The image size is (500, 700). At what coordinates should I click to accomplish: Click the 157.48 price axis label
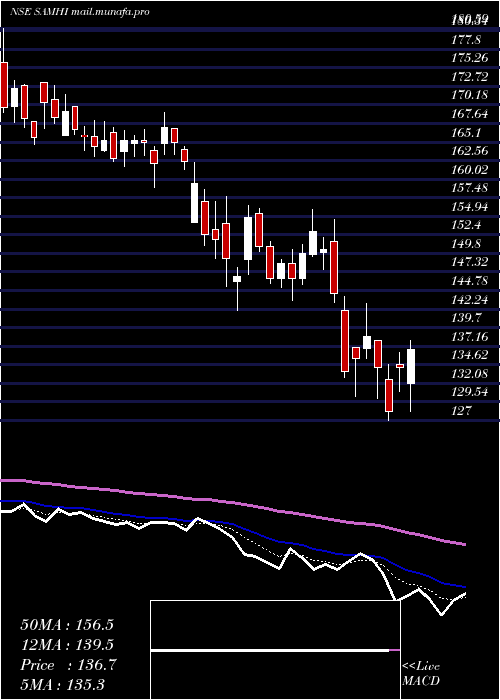470,188
